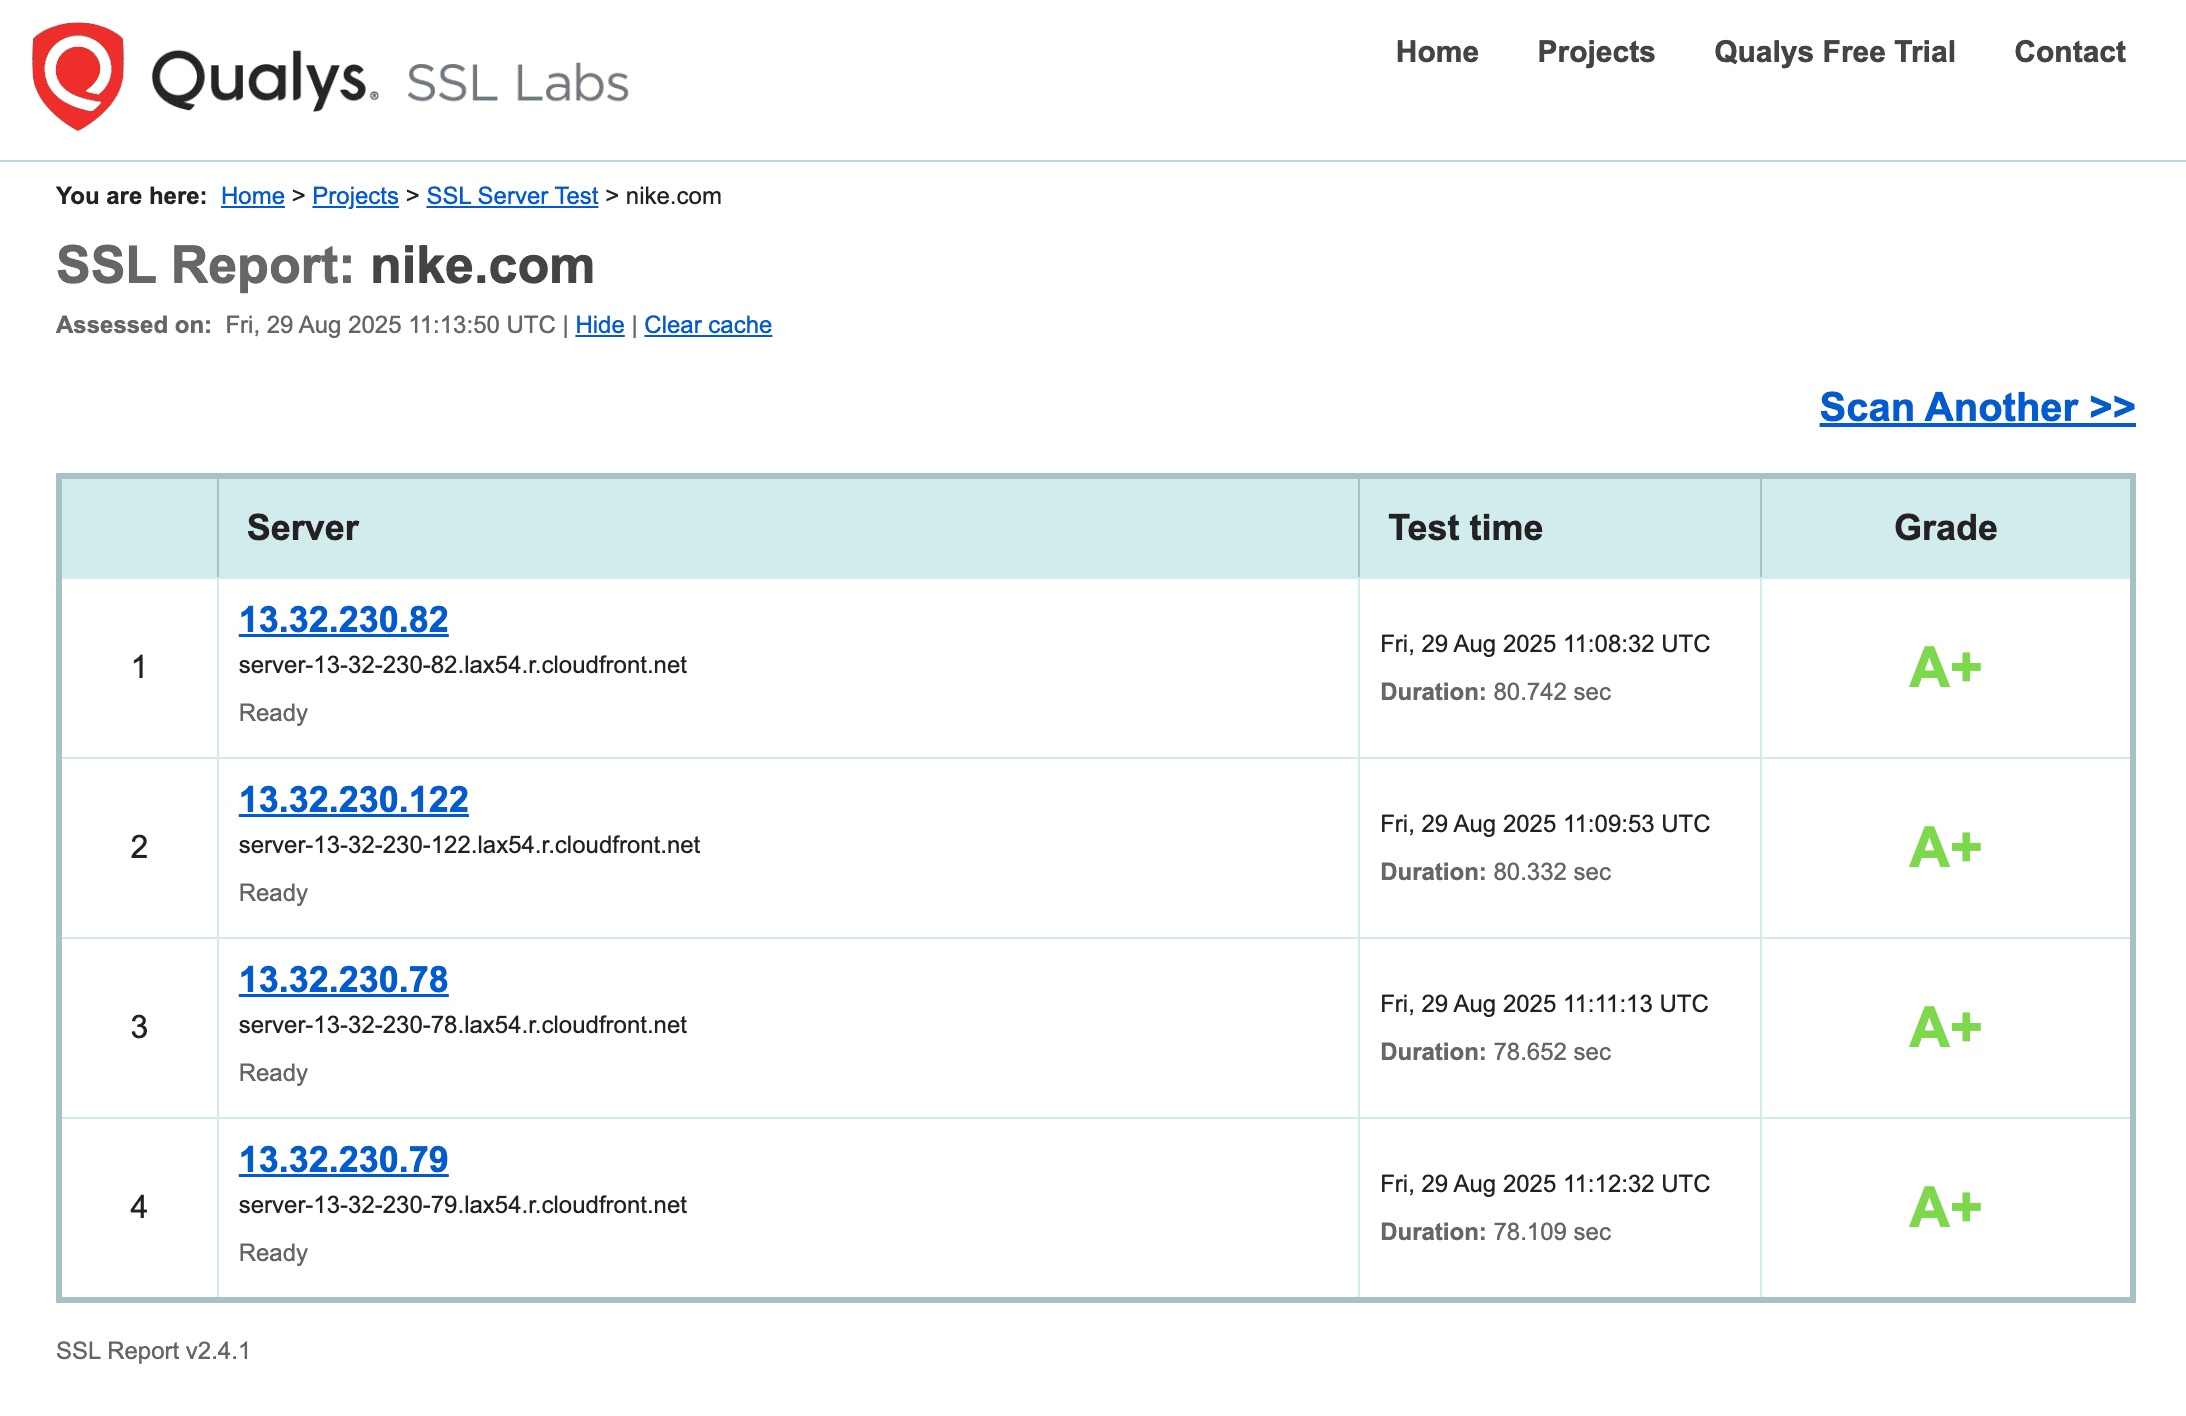
Task: Click Ready status under 13.32.230.82
Action: tap(273, 713)
